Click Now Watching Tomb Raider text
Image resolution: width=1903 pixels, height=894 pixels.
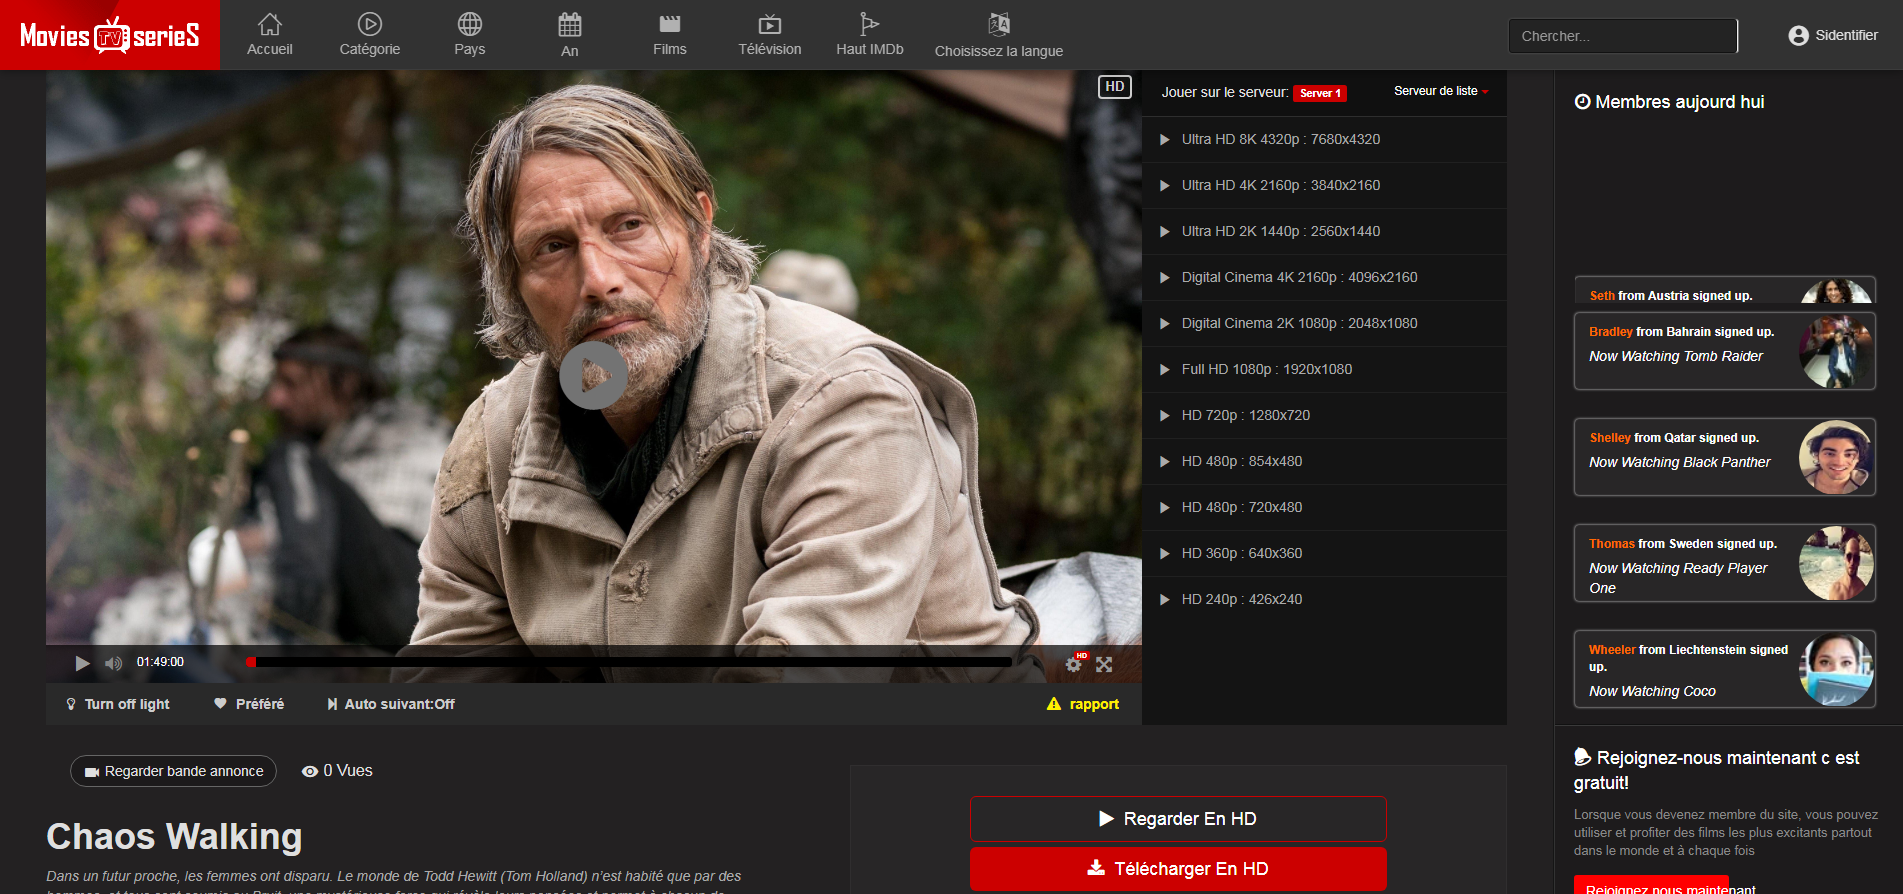tap(1676, 356)
